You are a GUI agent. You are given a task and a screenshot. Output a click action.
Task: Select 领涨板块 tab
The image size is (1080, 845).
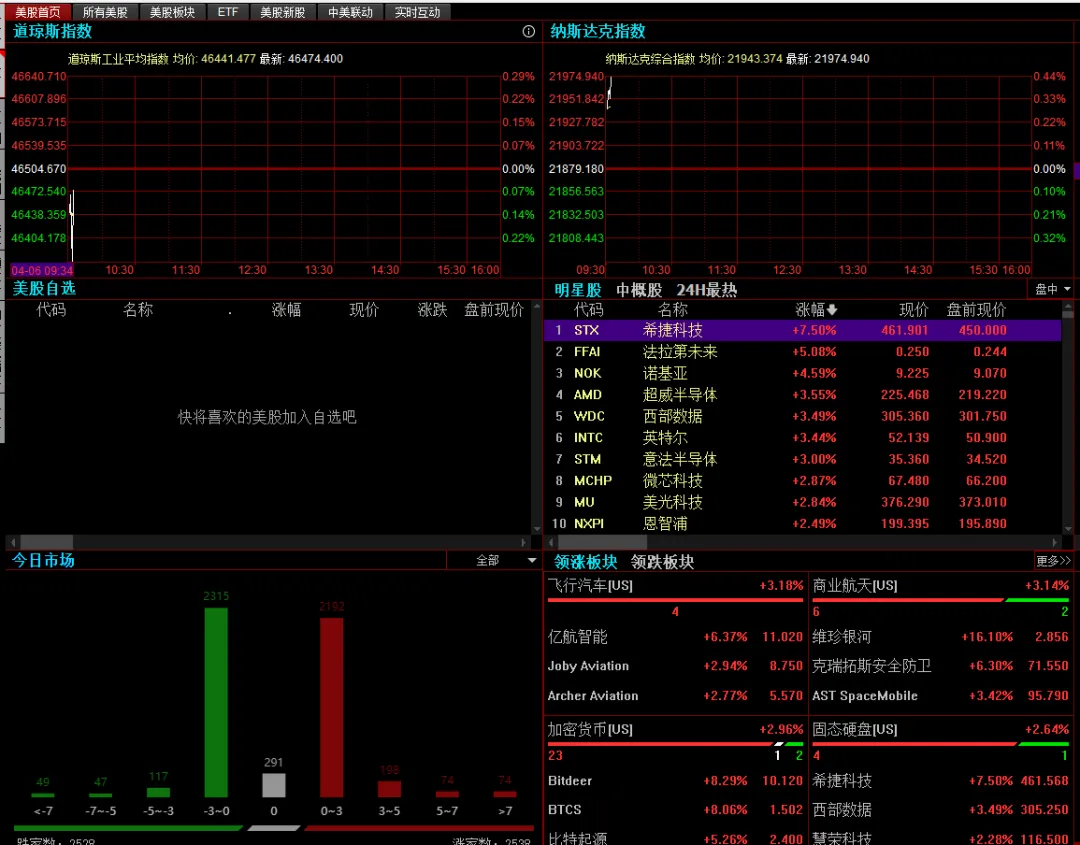585,562
